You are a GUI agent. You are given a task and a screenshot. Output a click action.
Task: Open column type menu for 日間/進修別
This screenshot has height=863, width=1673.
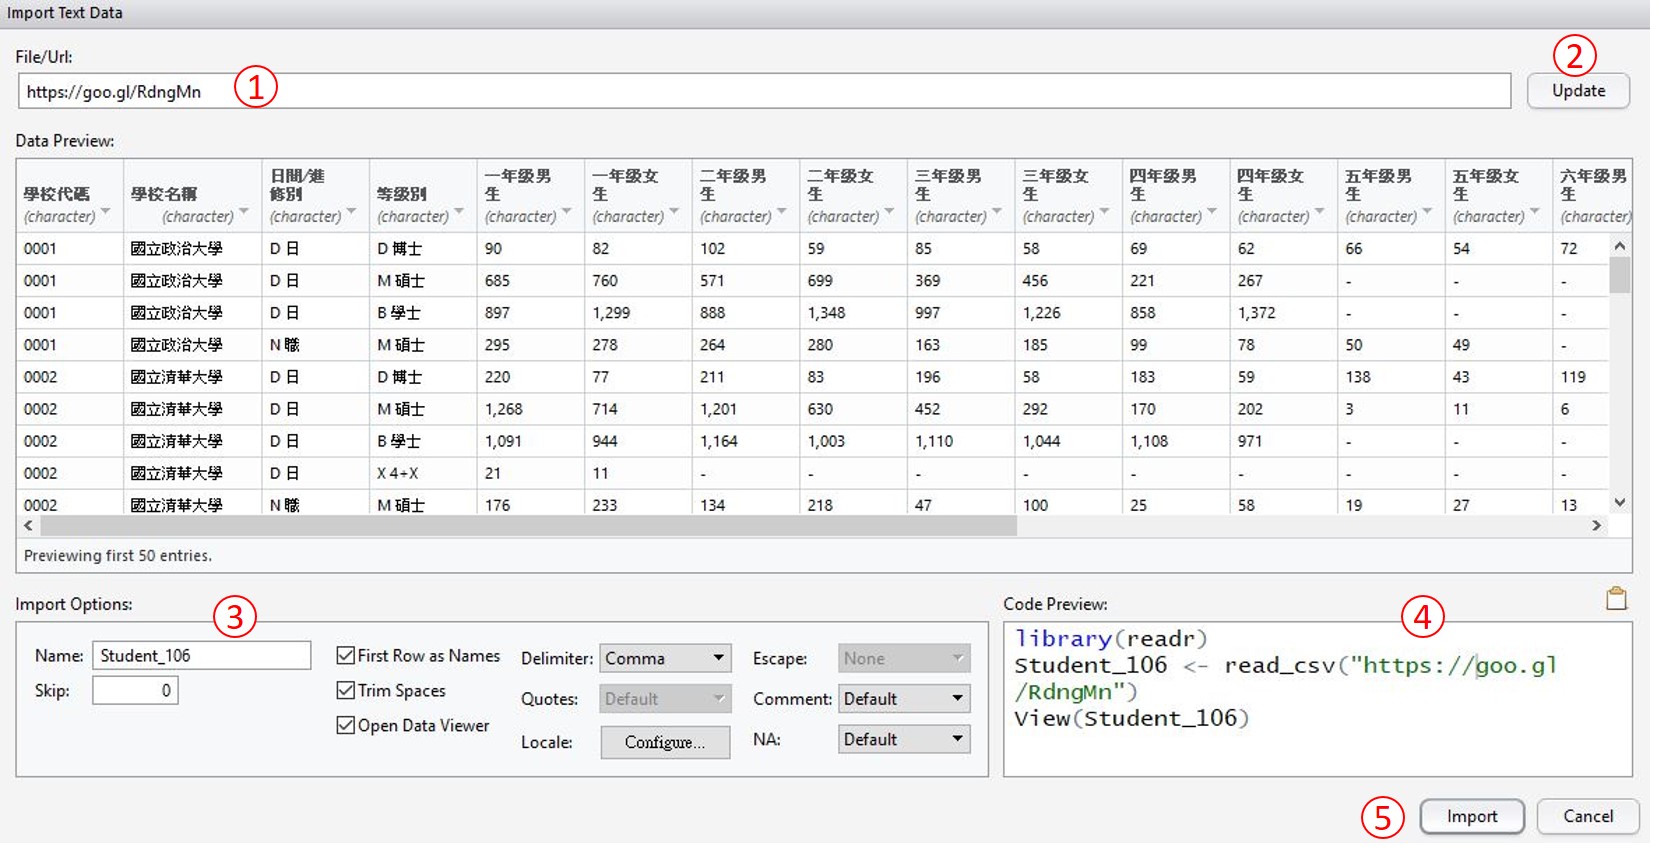coord(351,212)
